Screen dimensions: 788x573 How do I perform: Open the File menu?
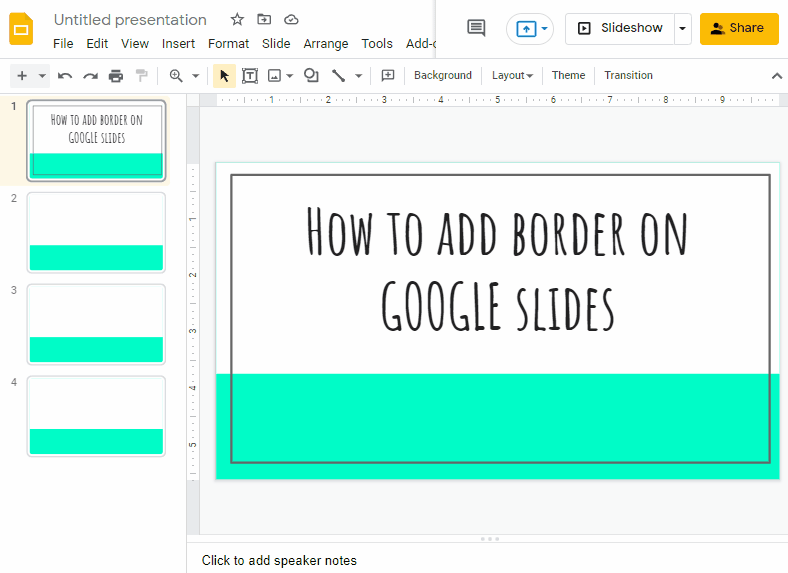(x=63, y=44)
